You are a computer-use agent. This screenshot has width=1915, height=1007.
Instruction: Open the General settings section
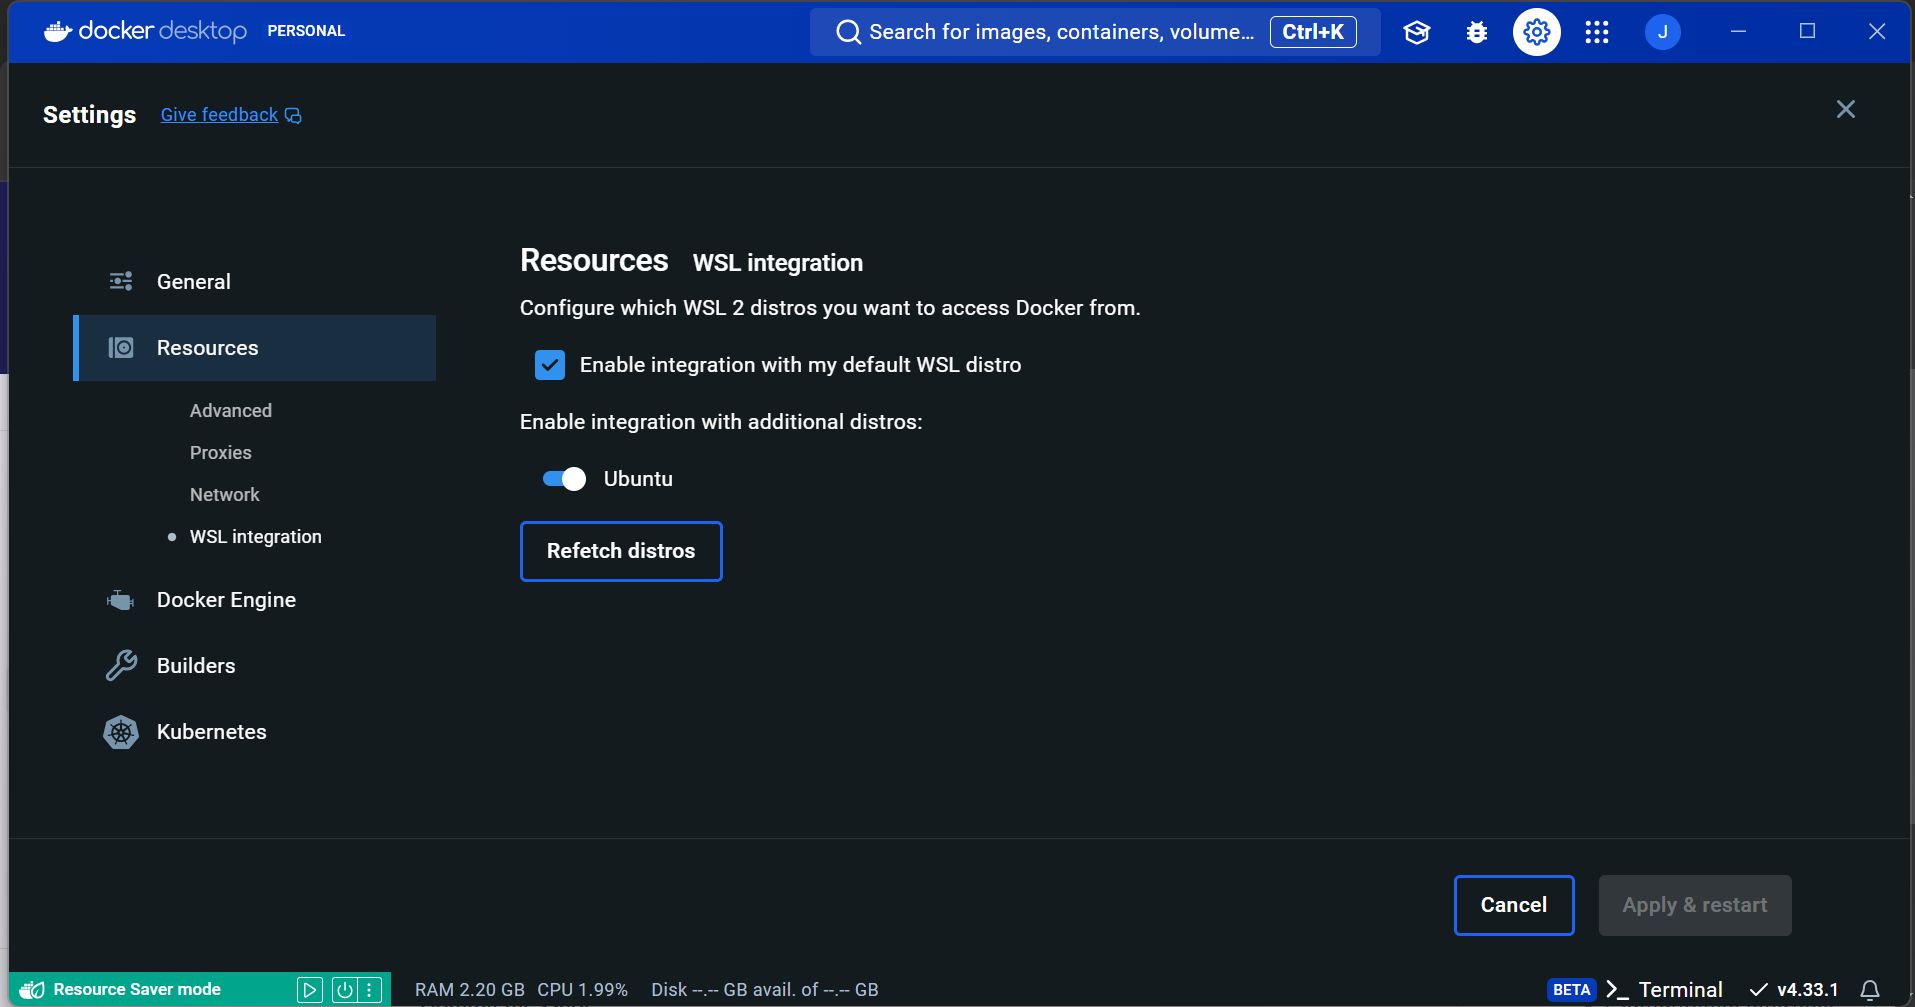[x=255, y=282]
